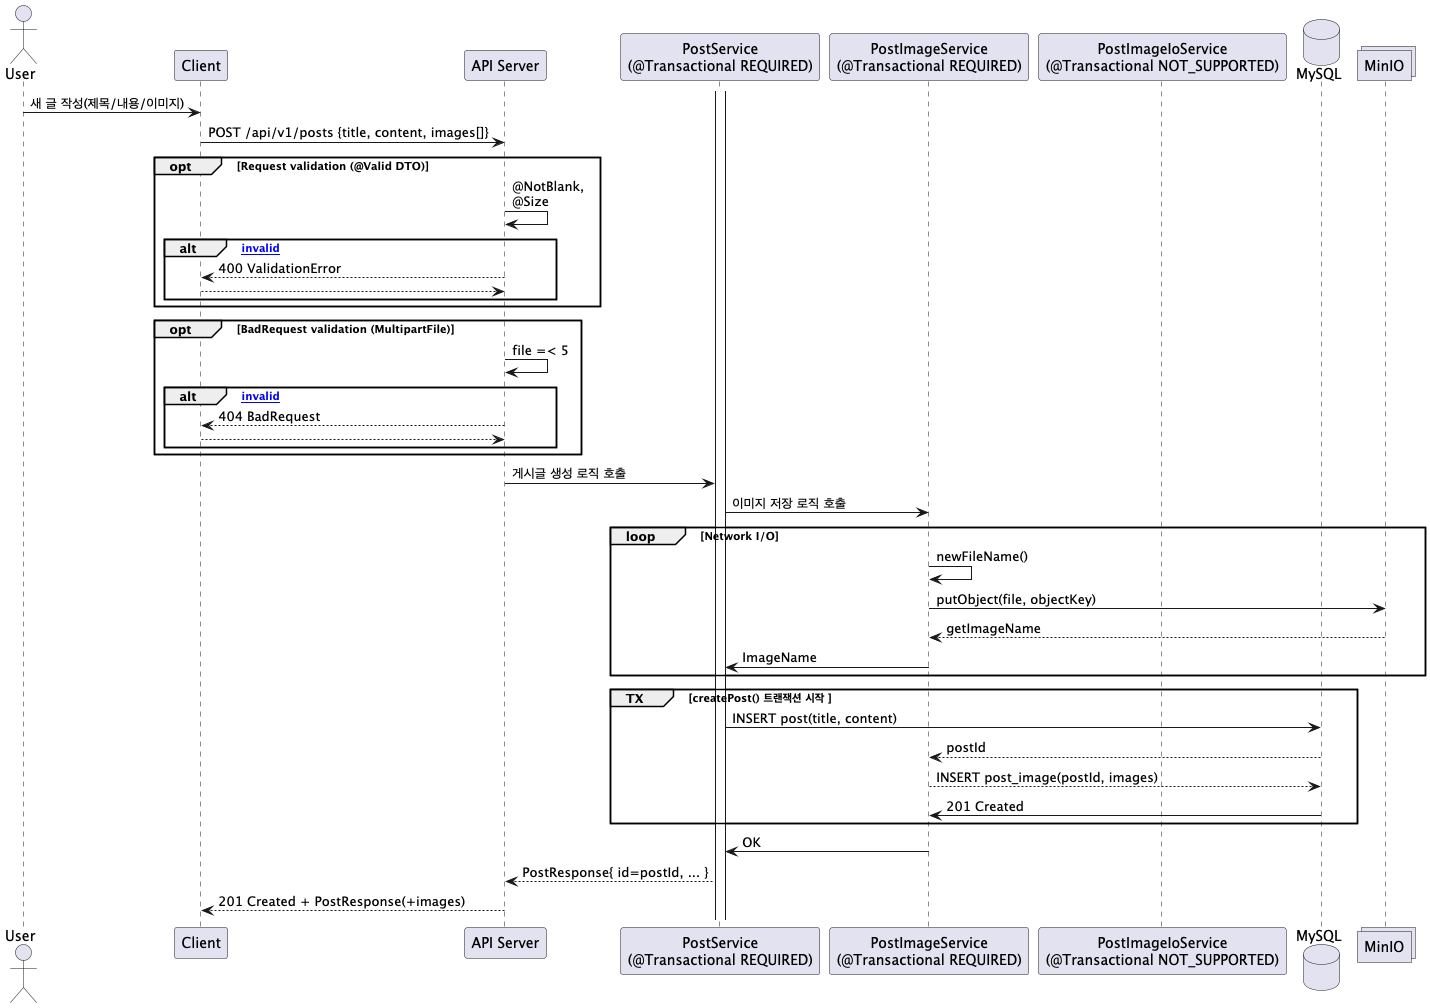Screen dimensions: 1430x1008
Task: Click the header PostImageService participant box
Action: tap(929, 57)
